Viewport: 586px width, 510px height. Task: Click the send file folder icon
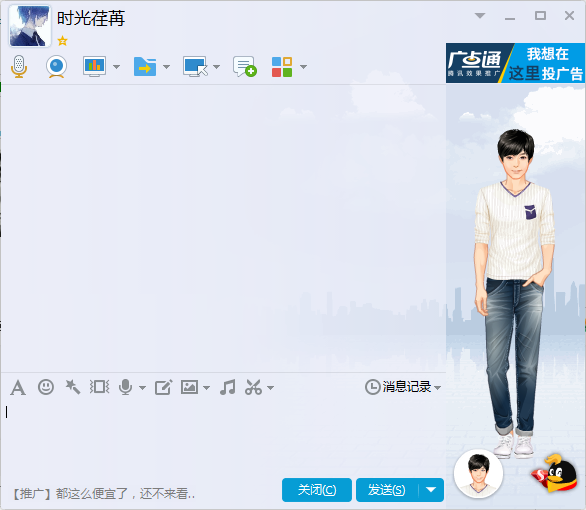[x=145, y=67]
